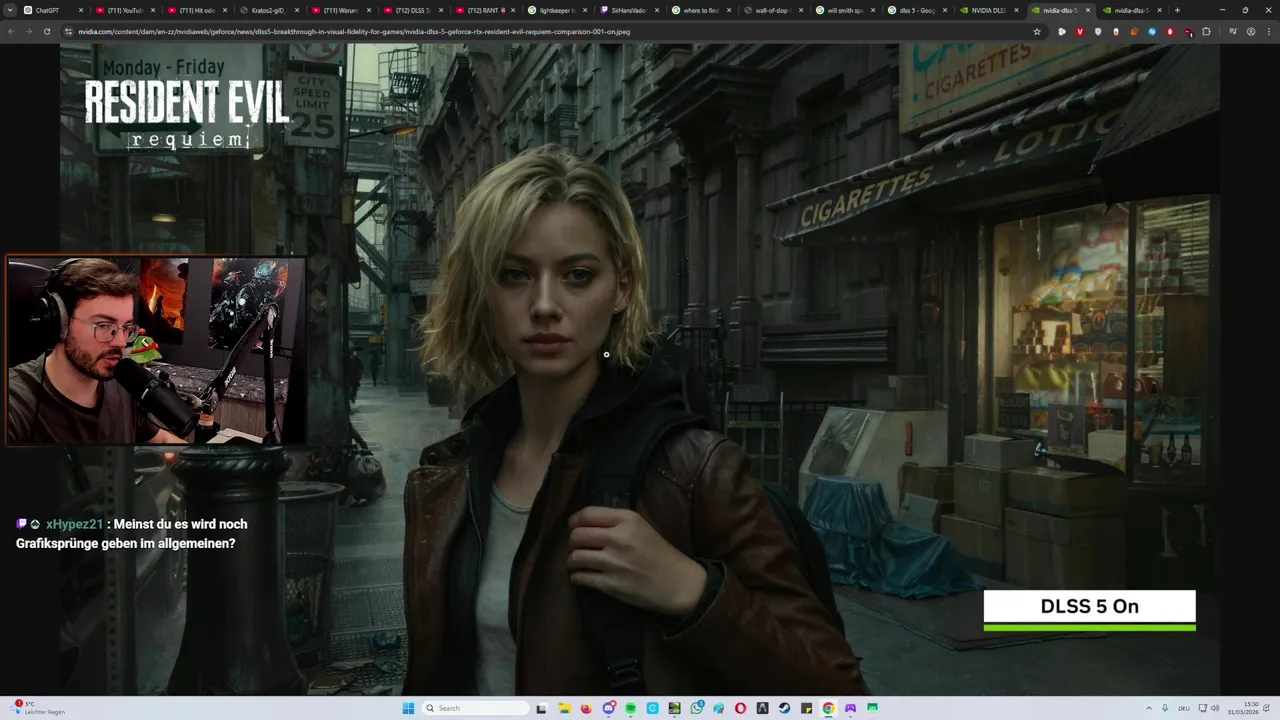Click the Windows Start button
This screenshot has height=720, width=1280.
[408, 708]
